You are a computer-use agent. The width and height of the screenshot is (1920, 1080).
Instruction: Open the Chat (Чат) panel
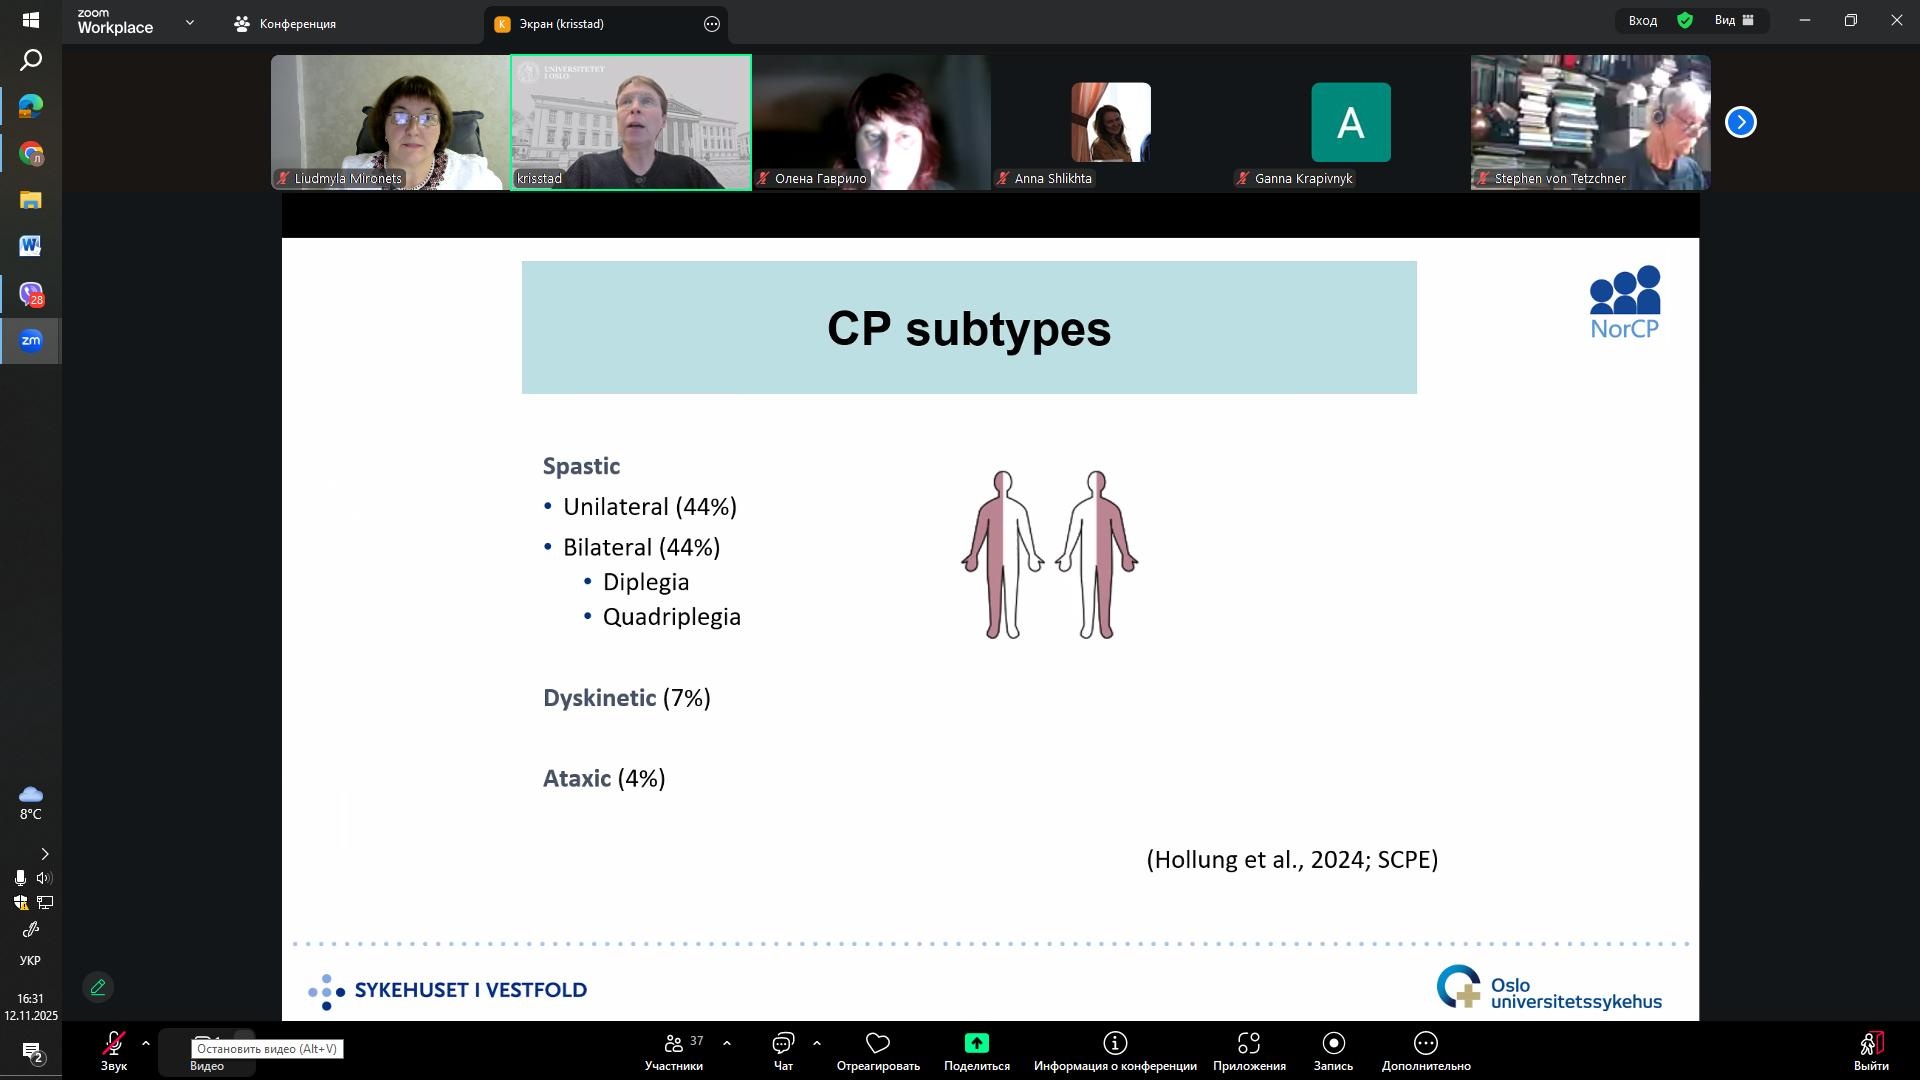(x=783, y=1044)
